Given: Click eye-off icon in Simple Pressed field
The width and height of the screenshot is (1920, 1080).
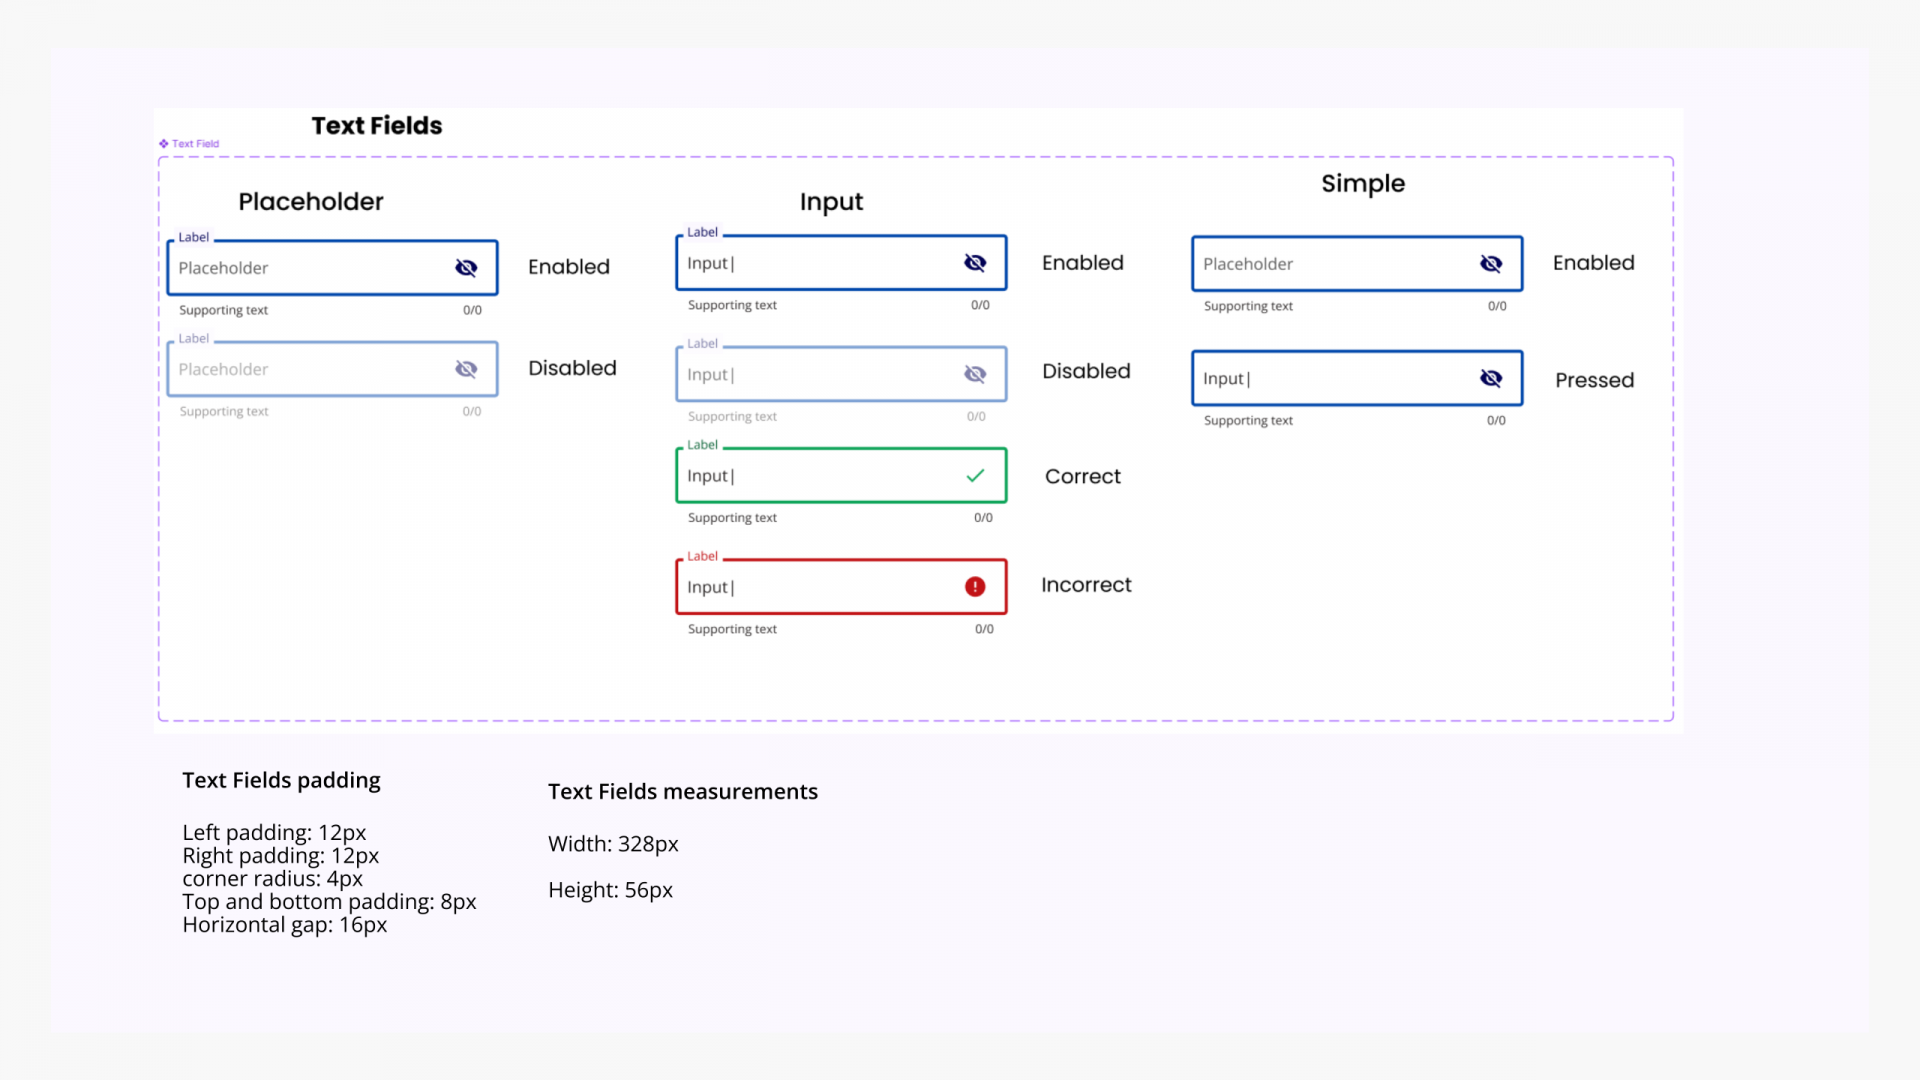Looking at the screenshot, I should [1491, 378].
